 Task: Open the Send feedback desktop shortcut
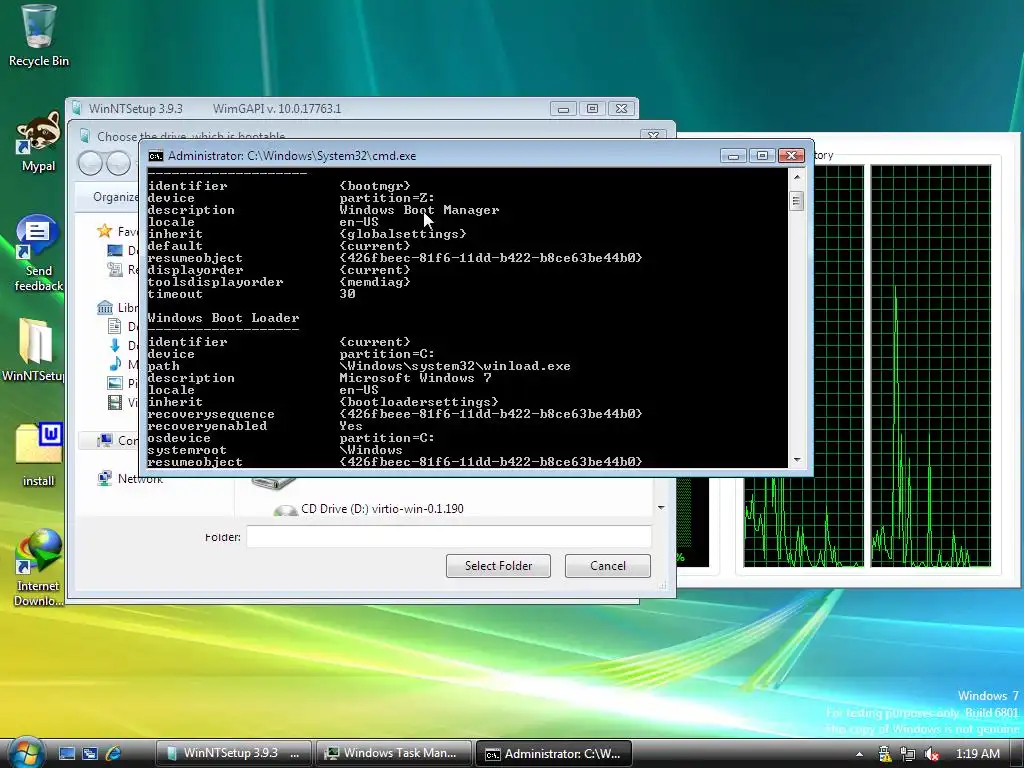pos(38,253)
